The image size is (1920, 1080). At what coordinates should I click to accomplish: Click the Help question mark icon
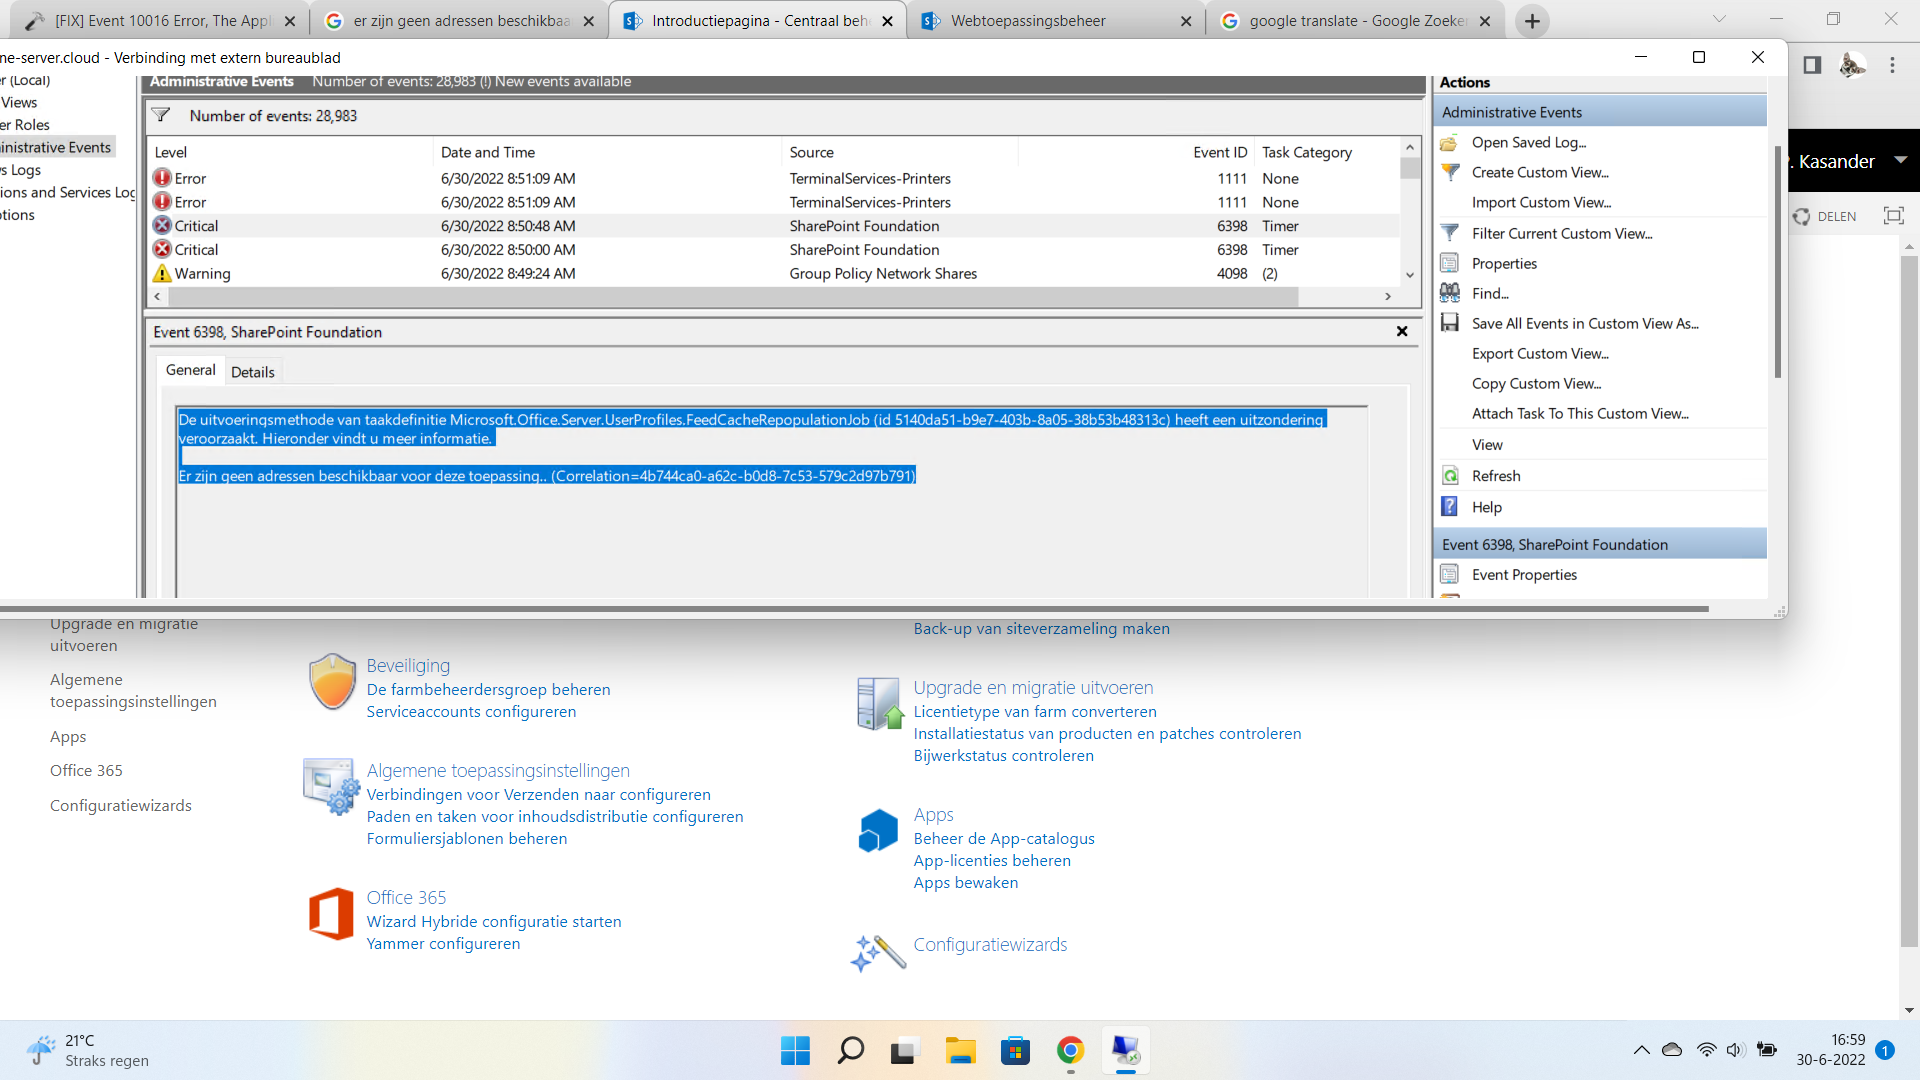[1450, 507]
